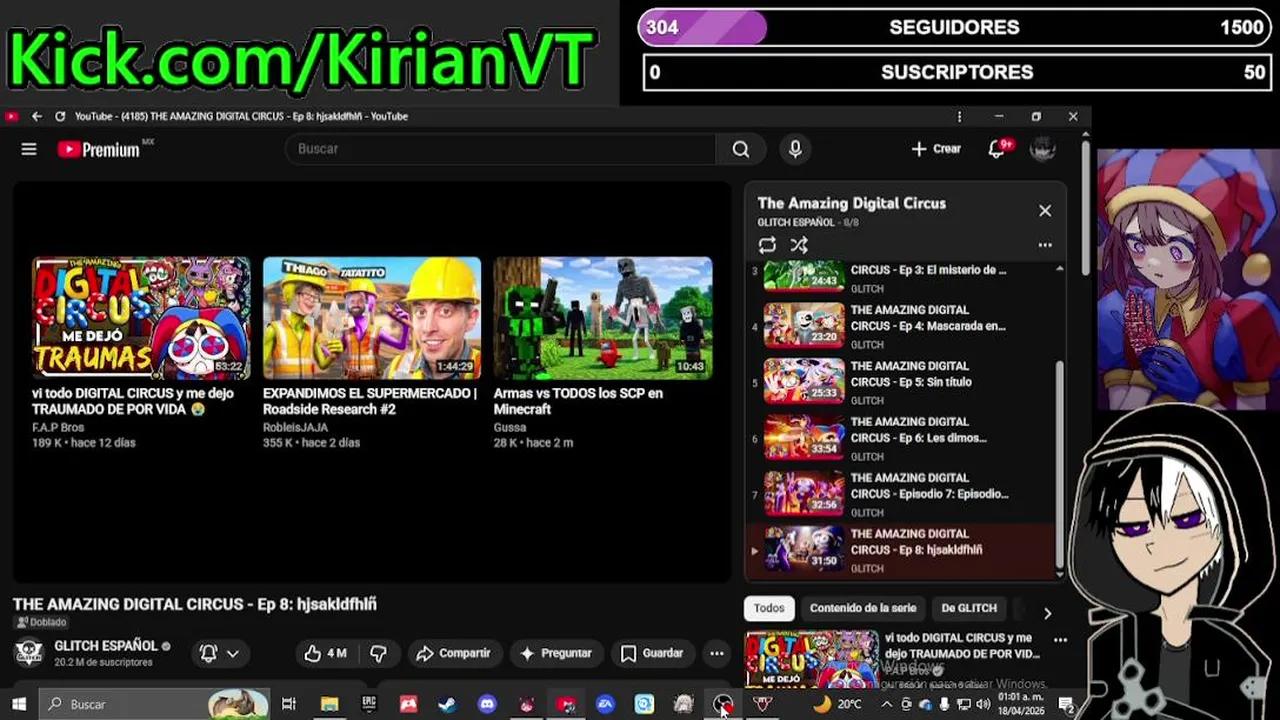Image resolution: width=1280 pixels, height=720 pixels.
Task: Show hidden system tray icons
Action: coord(886,704)
